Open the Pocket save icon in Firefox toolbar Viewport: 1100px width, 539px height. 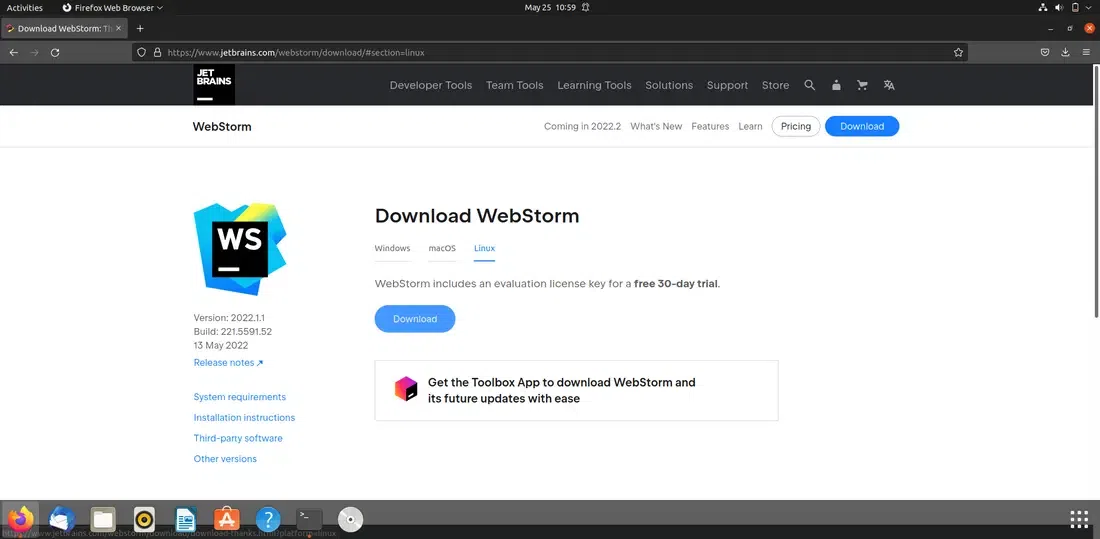1045,53
